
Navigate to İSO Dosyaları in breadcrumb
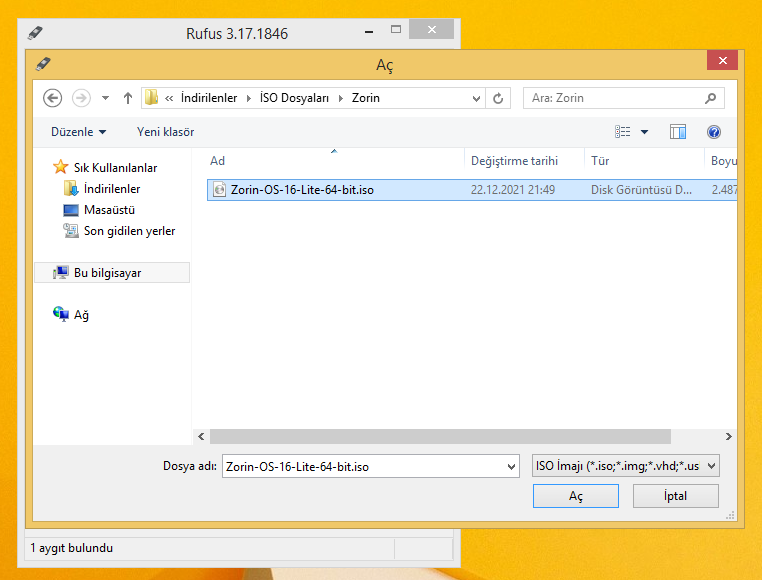(294, 98)
